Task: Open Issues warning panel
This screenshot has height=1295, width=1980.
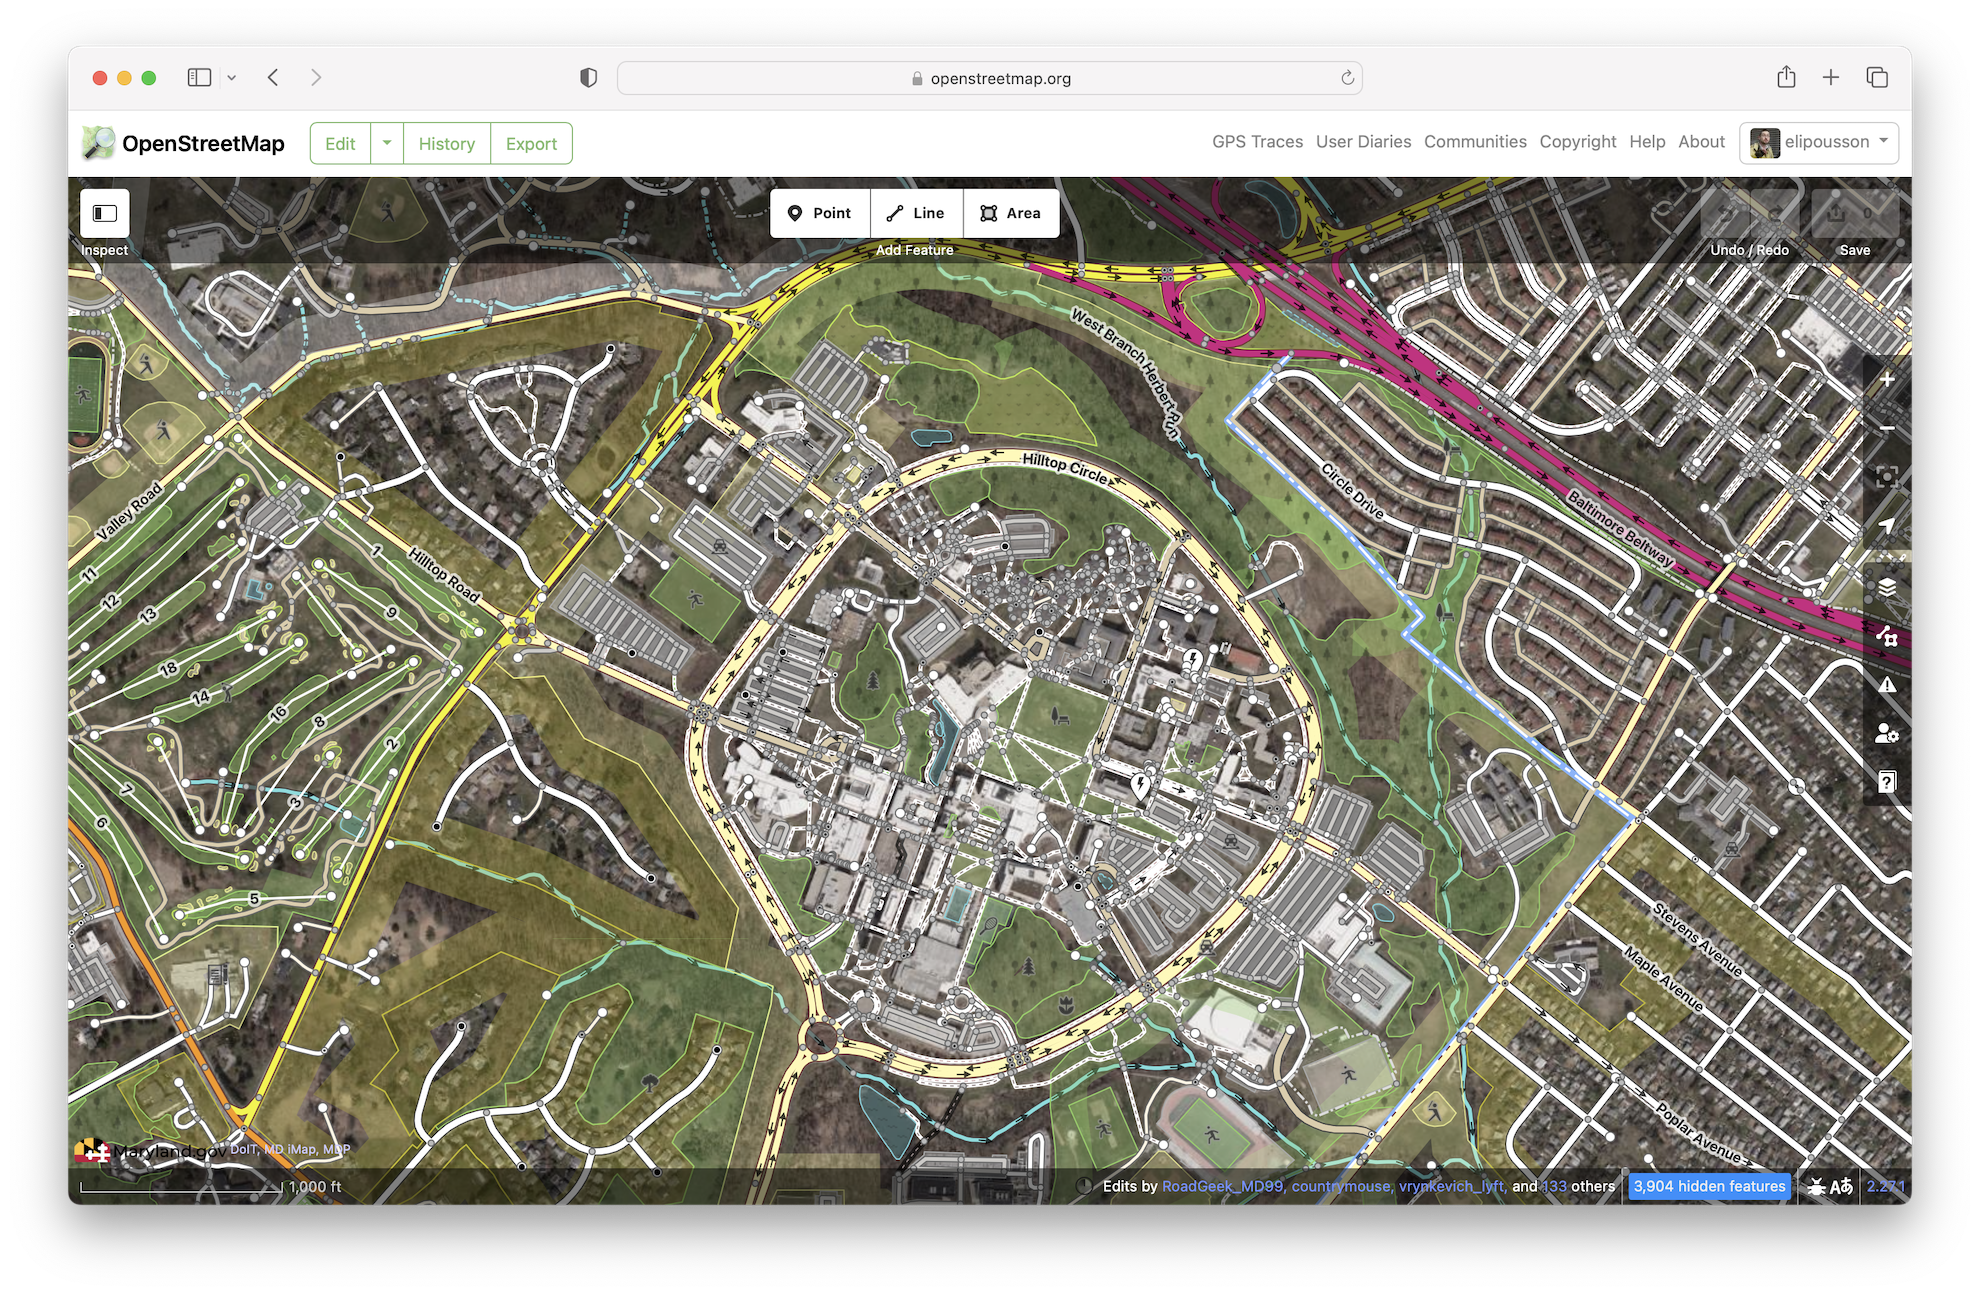Action: pos(1887,685)
